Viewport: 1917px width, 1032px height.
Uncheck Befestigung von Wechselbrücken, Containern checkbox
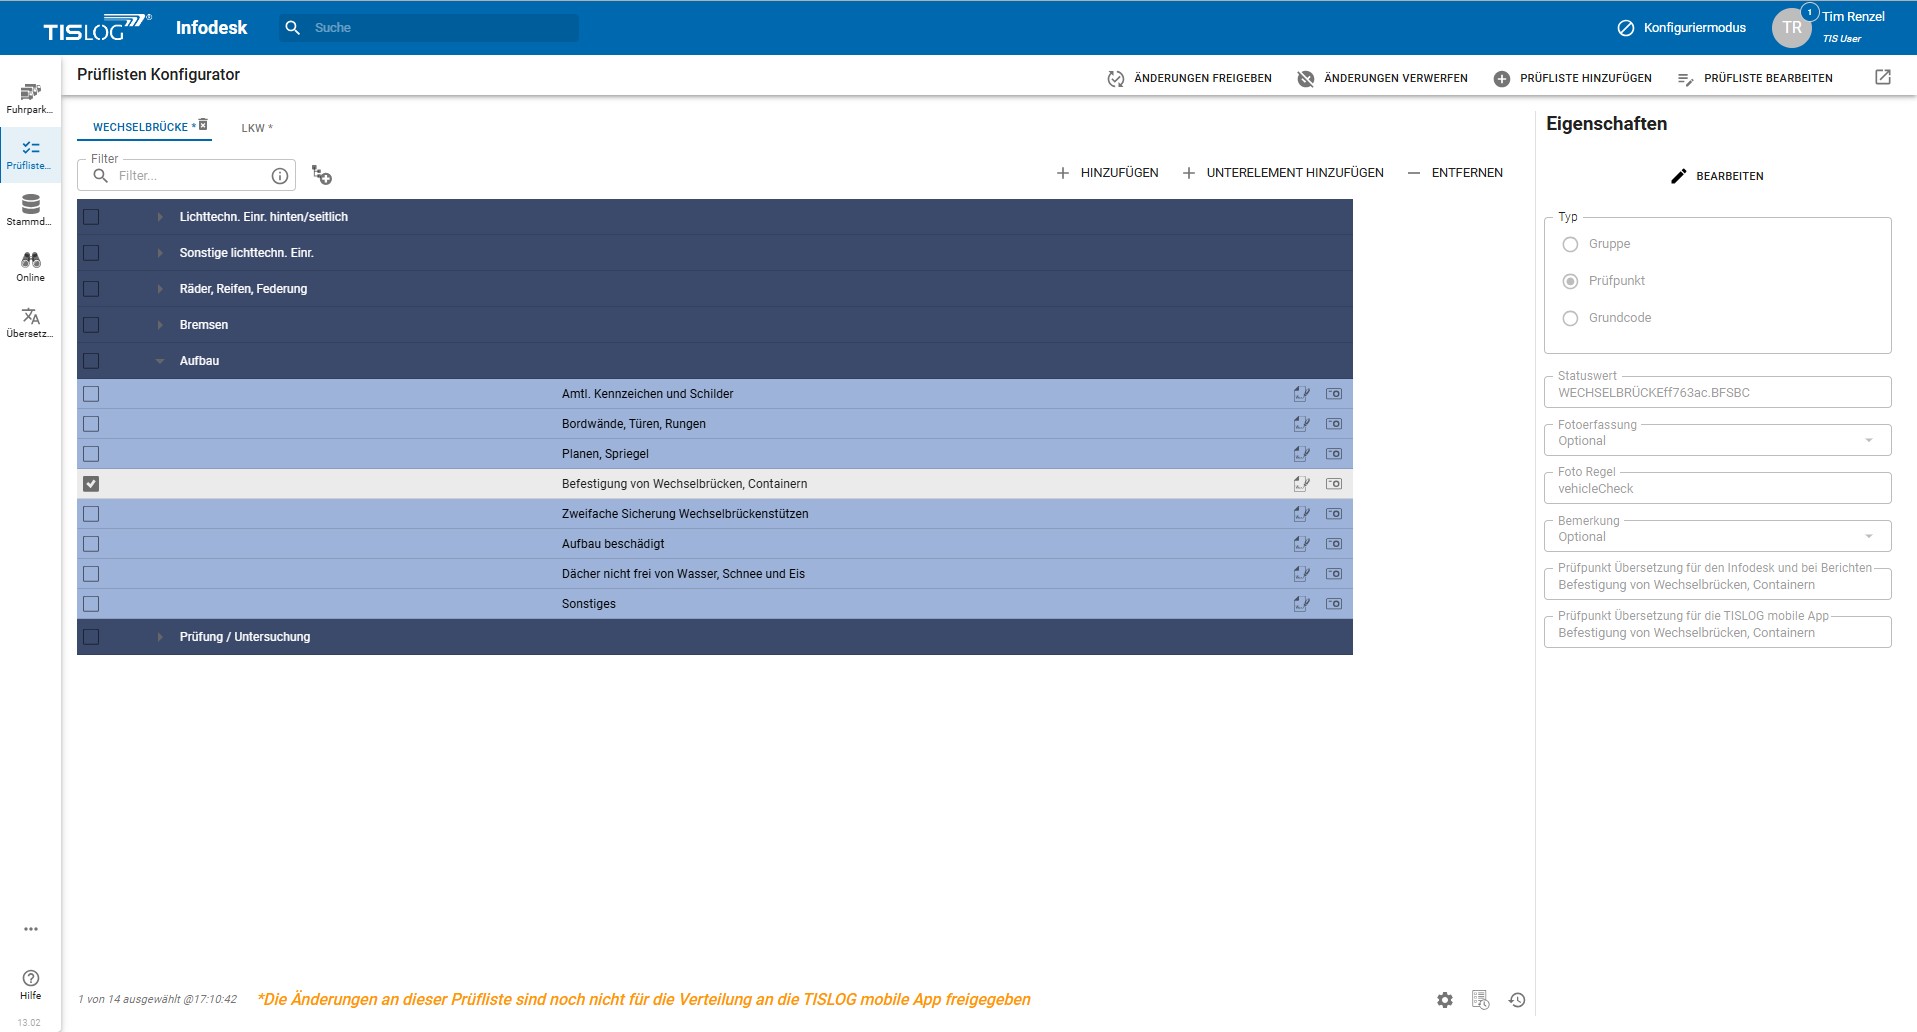pyautogui.click(x=91, y=484)
